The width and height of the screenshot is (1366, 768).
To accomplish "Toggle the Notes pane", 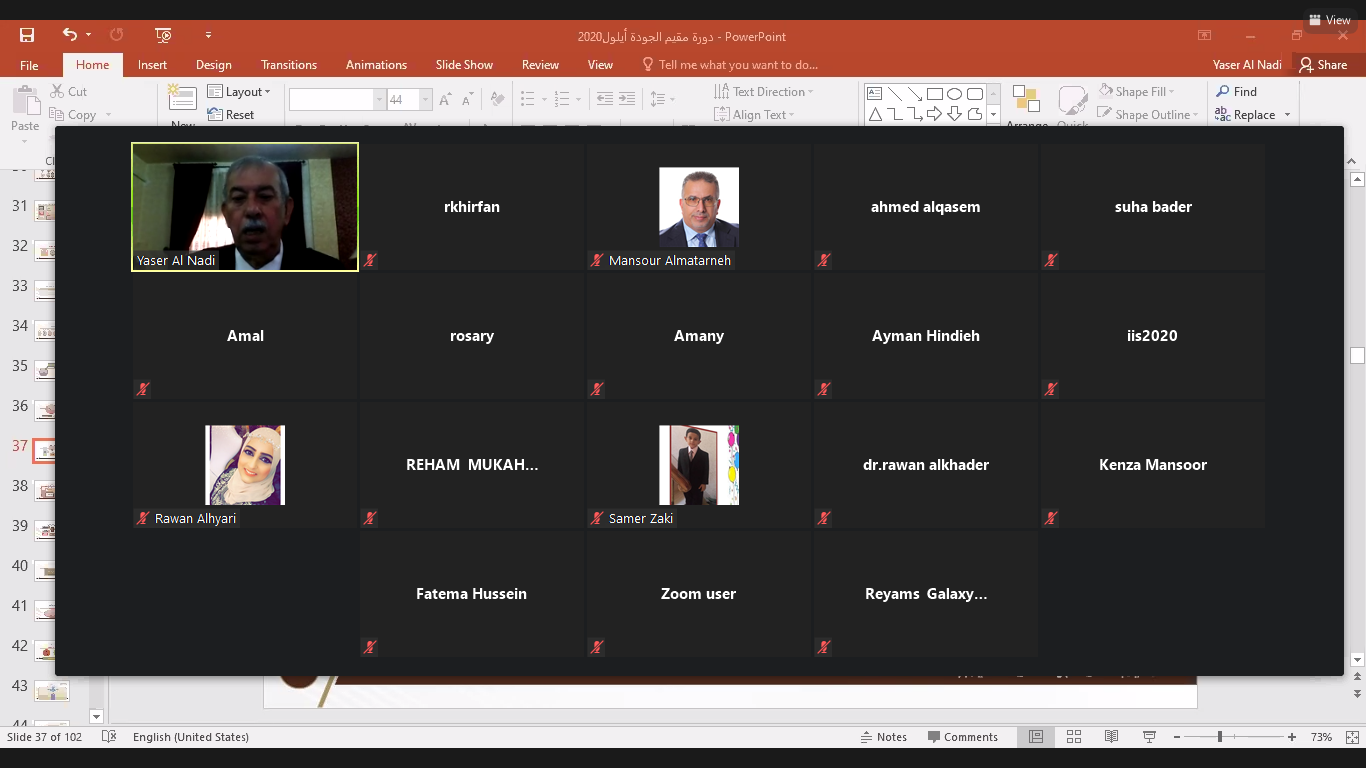I will [x=883, y=737].
